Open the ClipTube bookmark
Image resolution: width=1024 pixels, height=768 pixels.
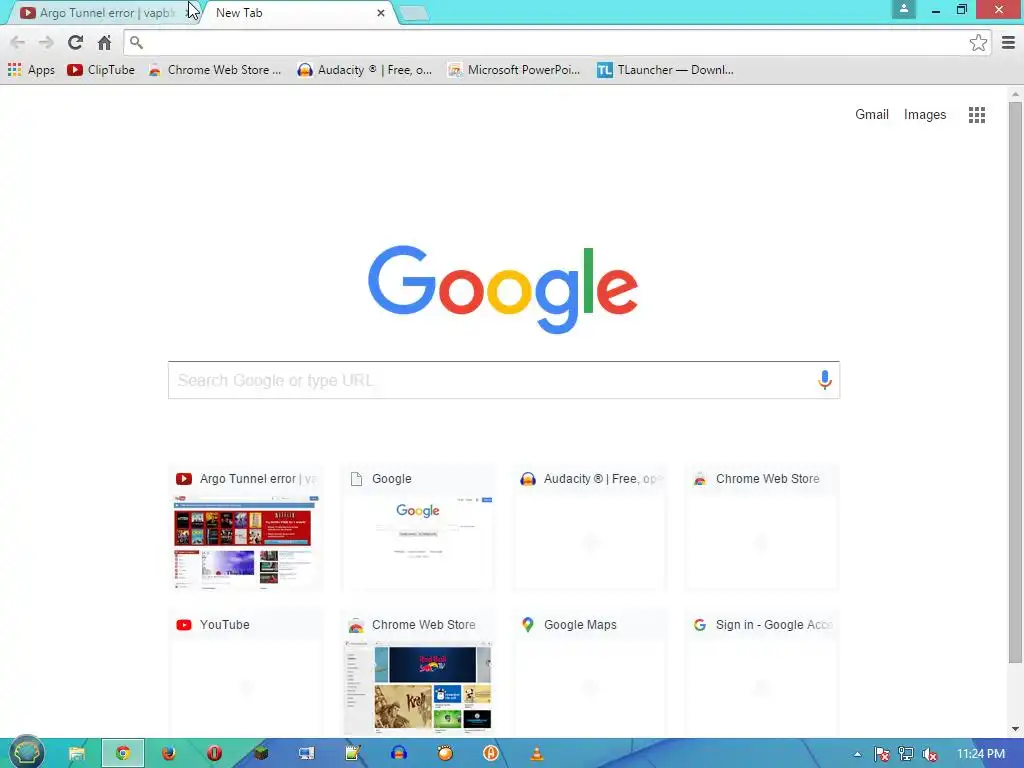101,70
